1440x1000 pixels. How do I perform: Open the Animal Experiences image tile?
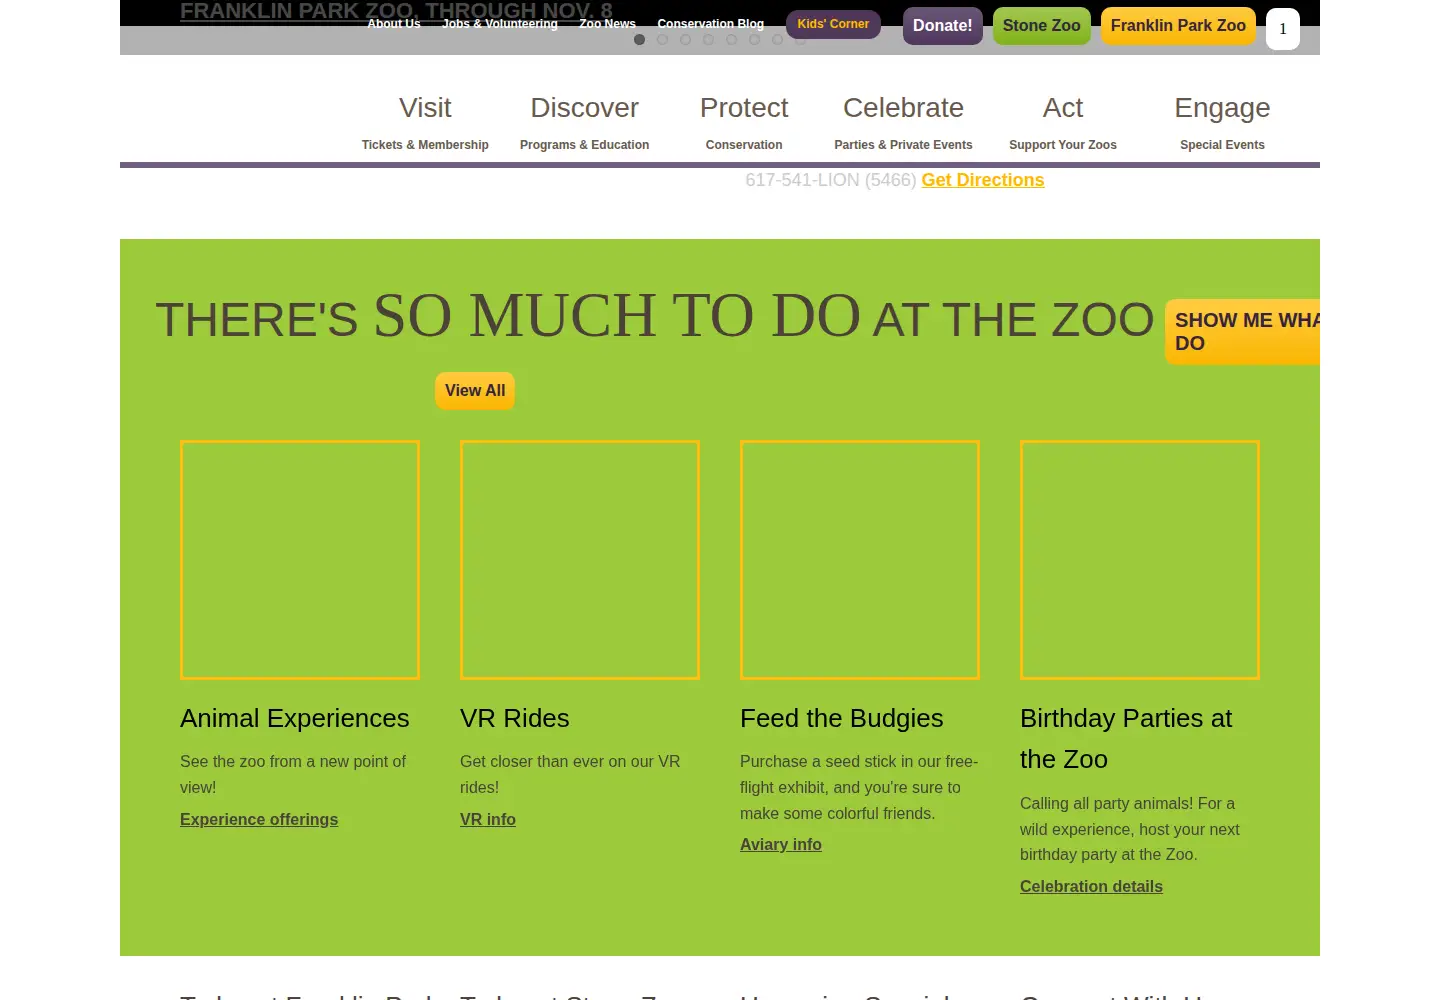(x=300, y=560)
